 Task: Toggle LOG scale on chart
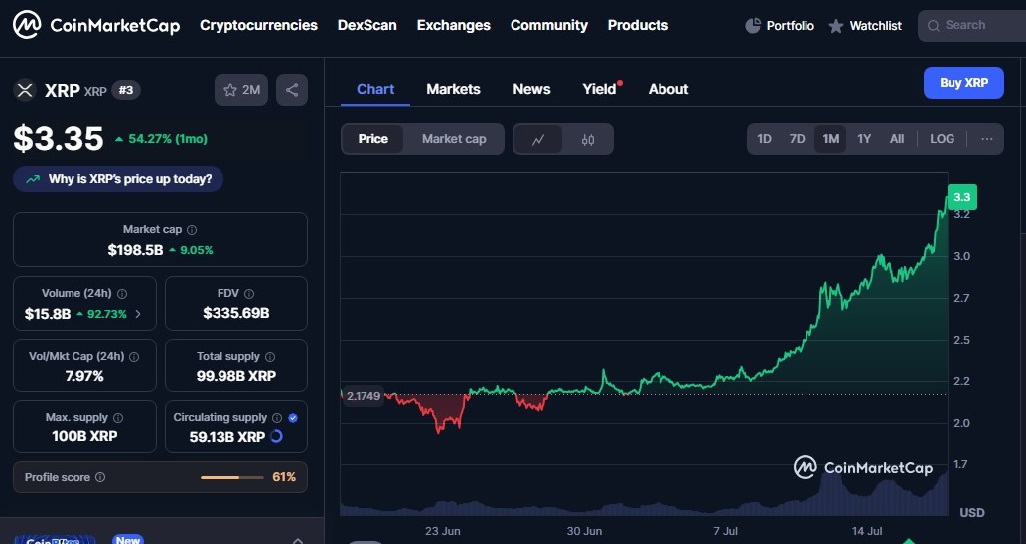pyautogui.click(x=942, y=139)
